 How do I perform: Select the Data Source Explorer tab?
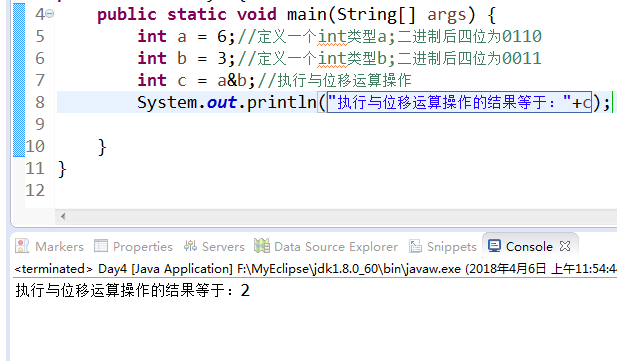[326, 246]
